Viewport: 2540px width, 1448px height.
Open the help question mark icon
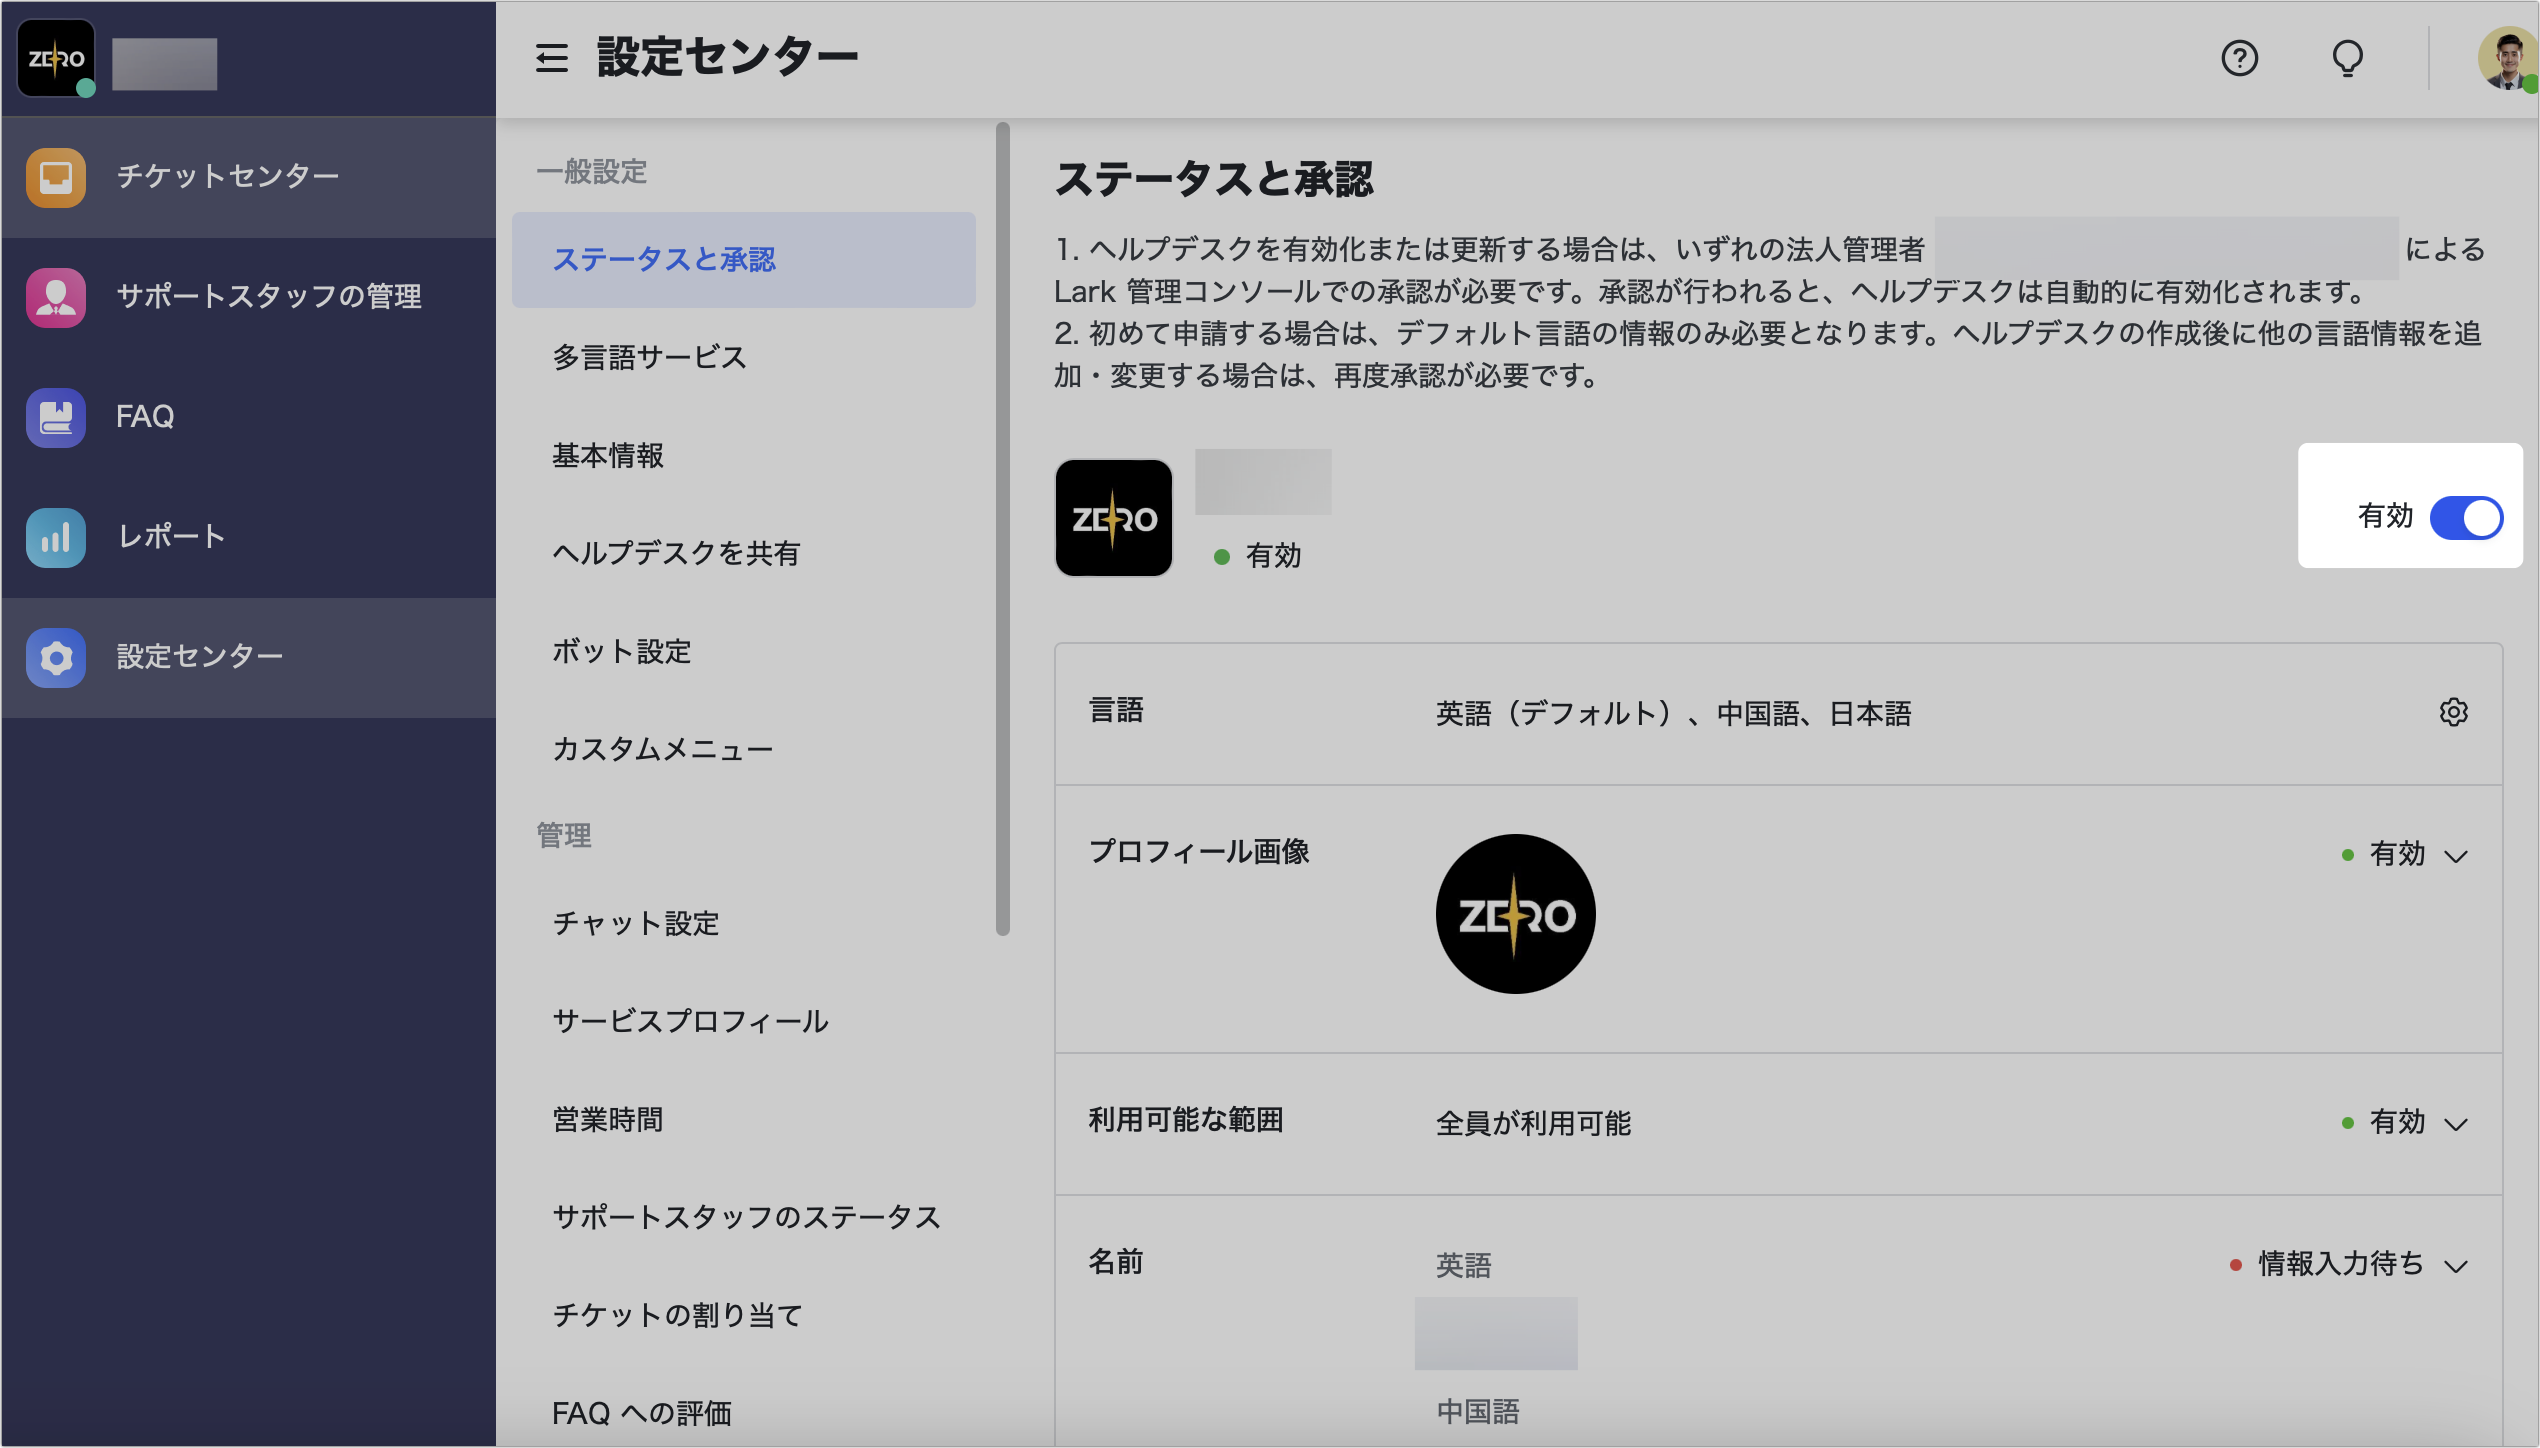pos(2241,58)
